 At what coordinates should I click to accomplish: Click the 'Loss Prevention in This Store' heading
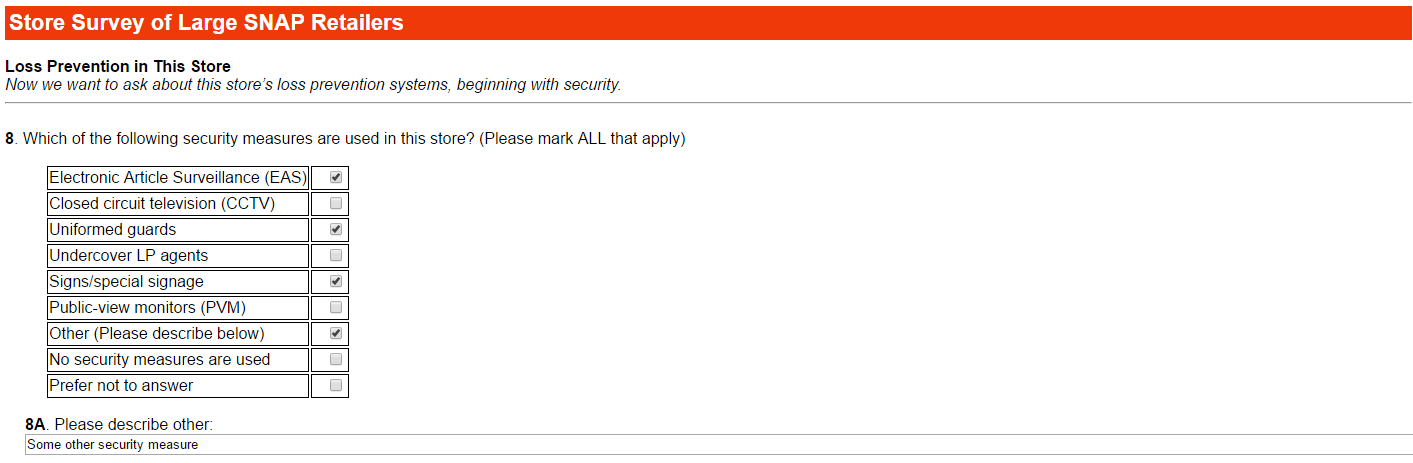(118, 67)
